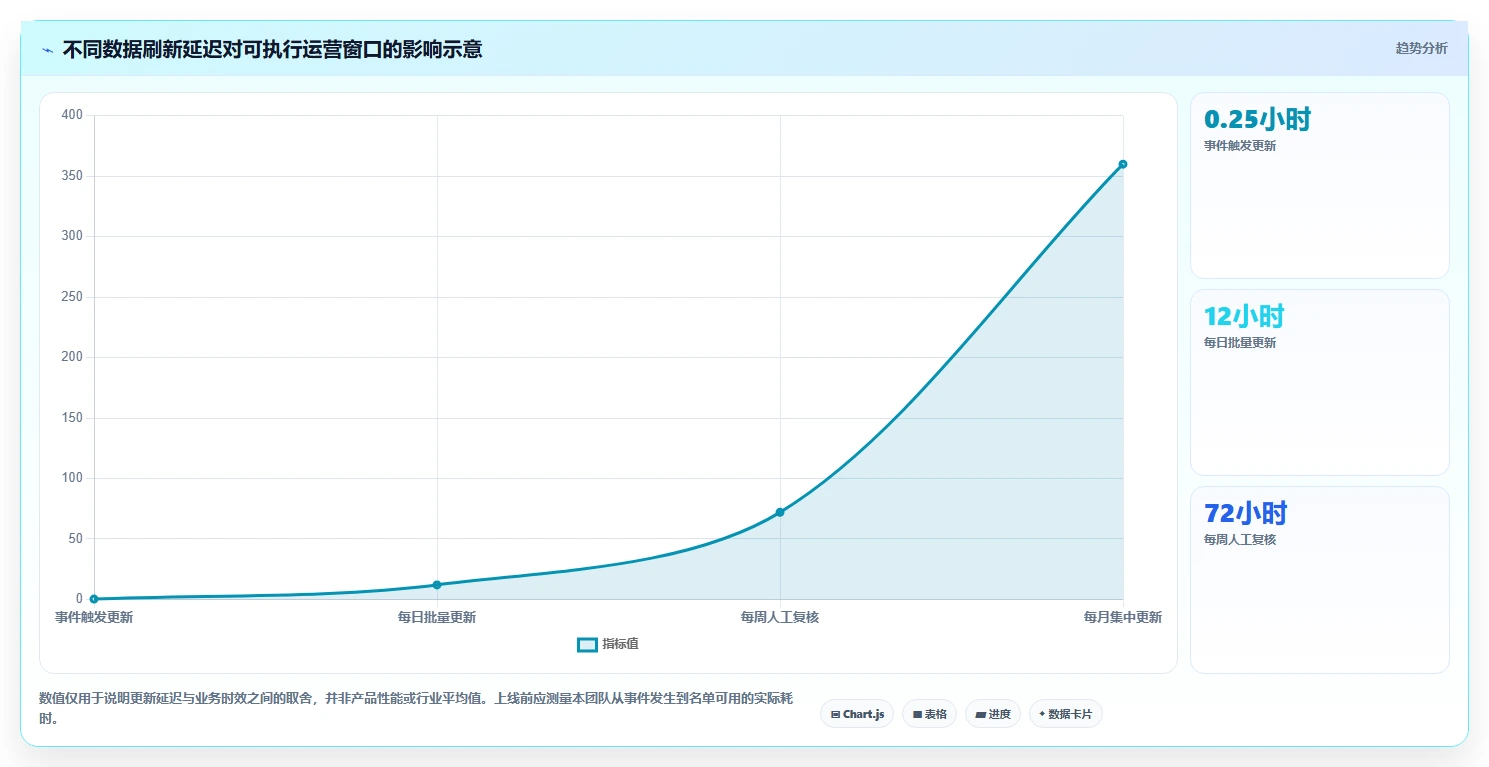Click the 每日批量更新 data point on the chart
This screenshot has height=767, width=1489.
[437, 585]
